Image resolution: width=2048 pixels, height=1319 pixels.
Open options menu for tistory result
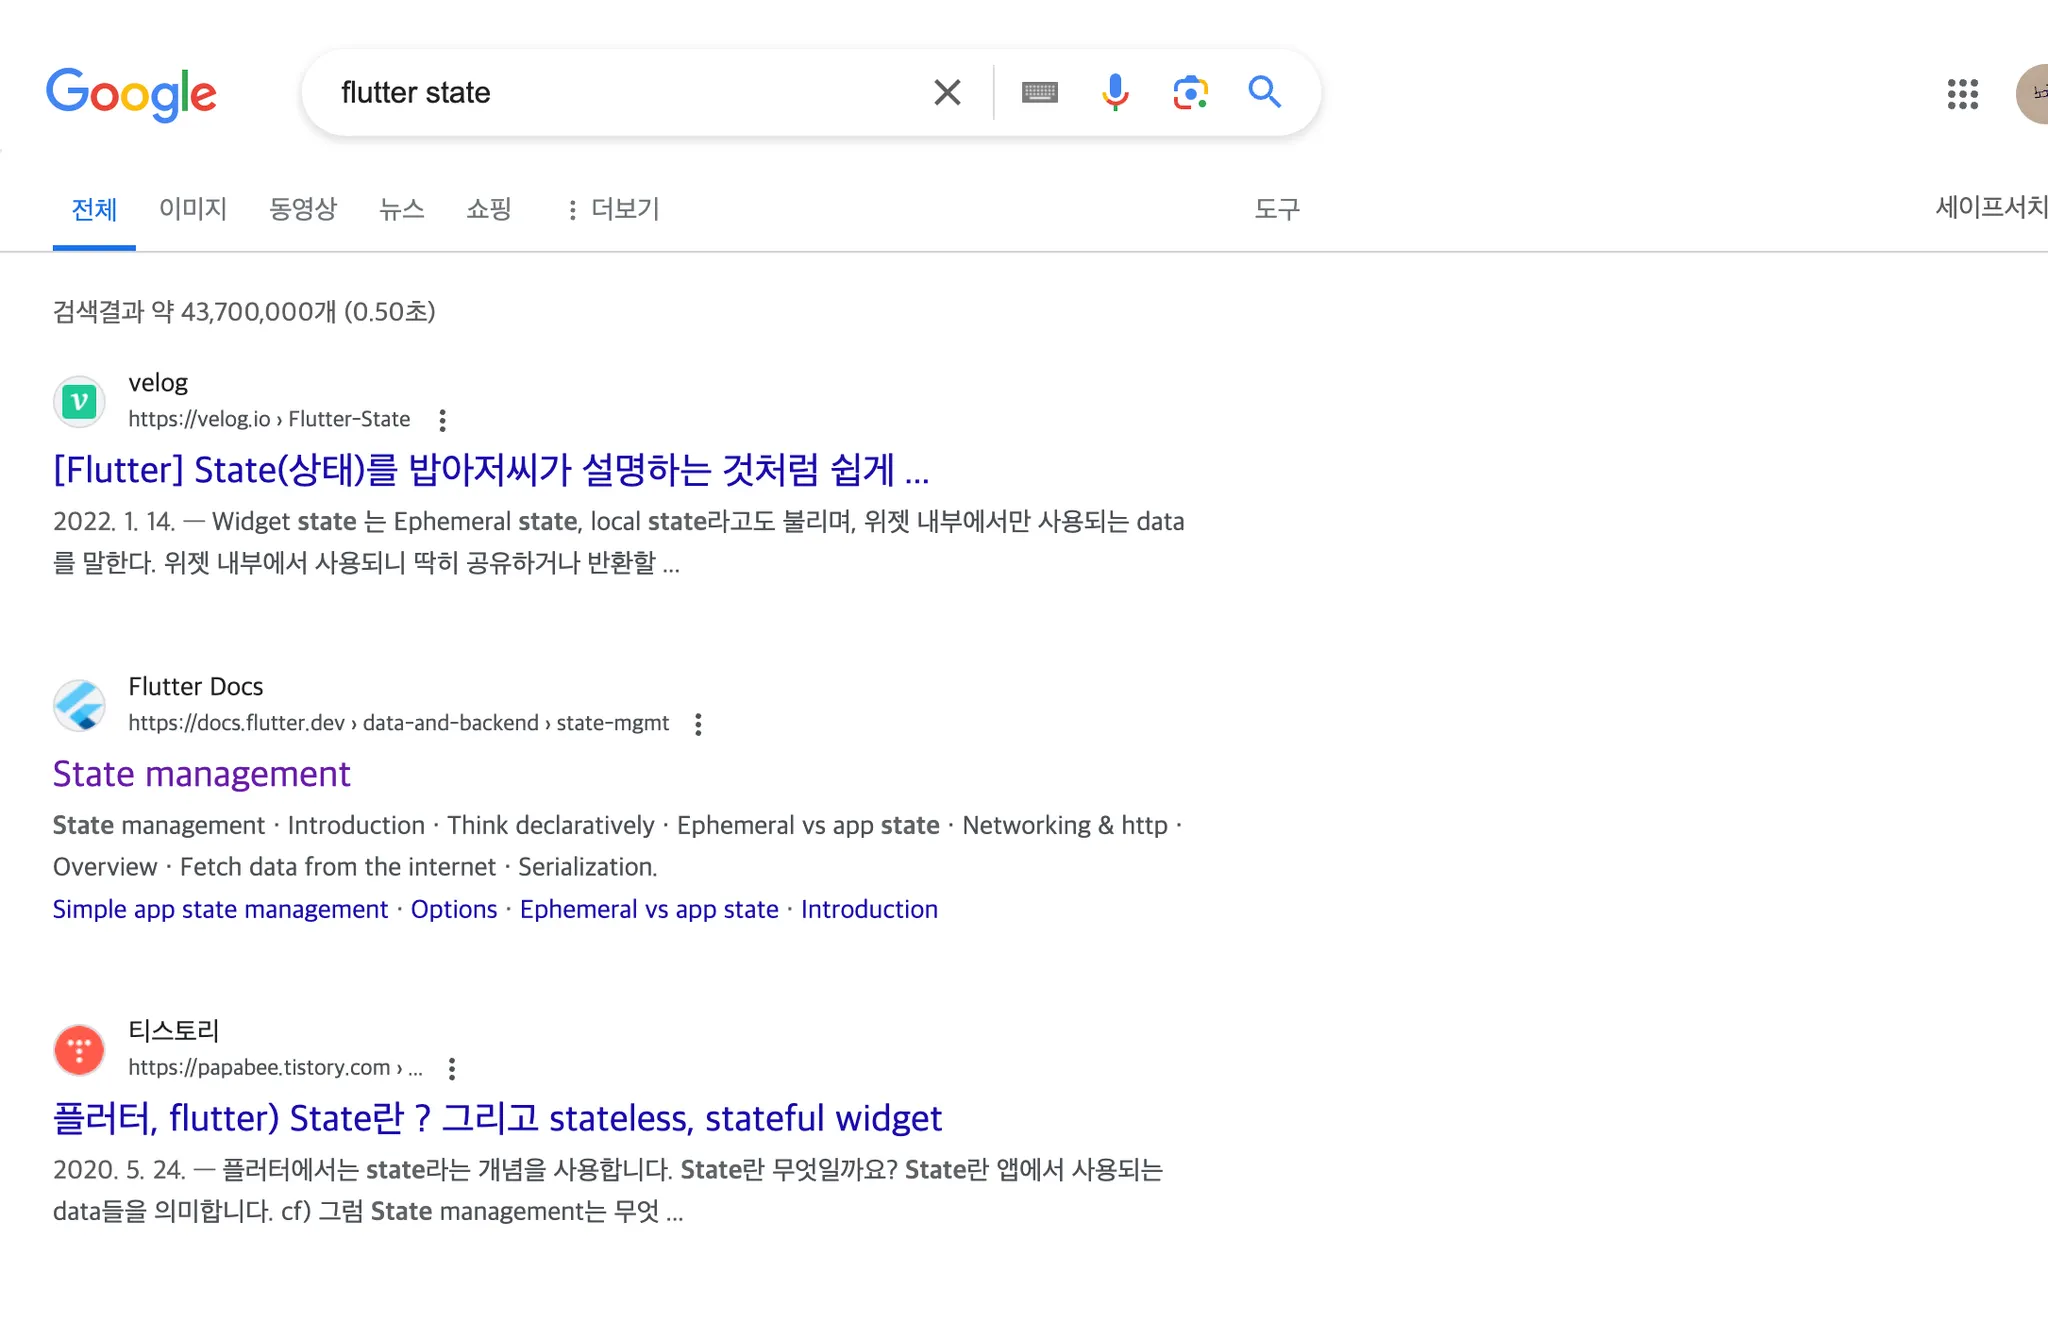click(452, 1068)
